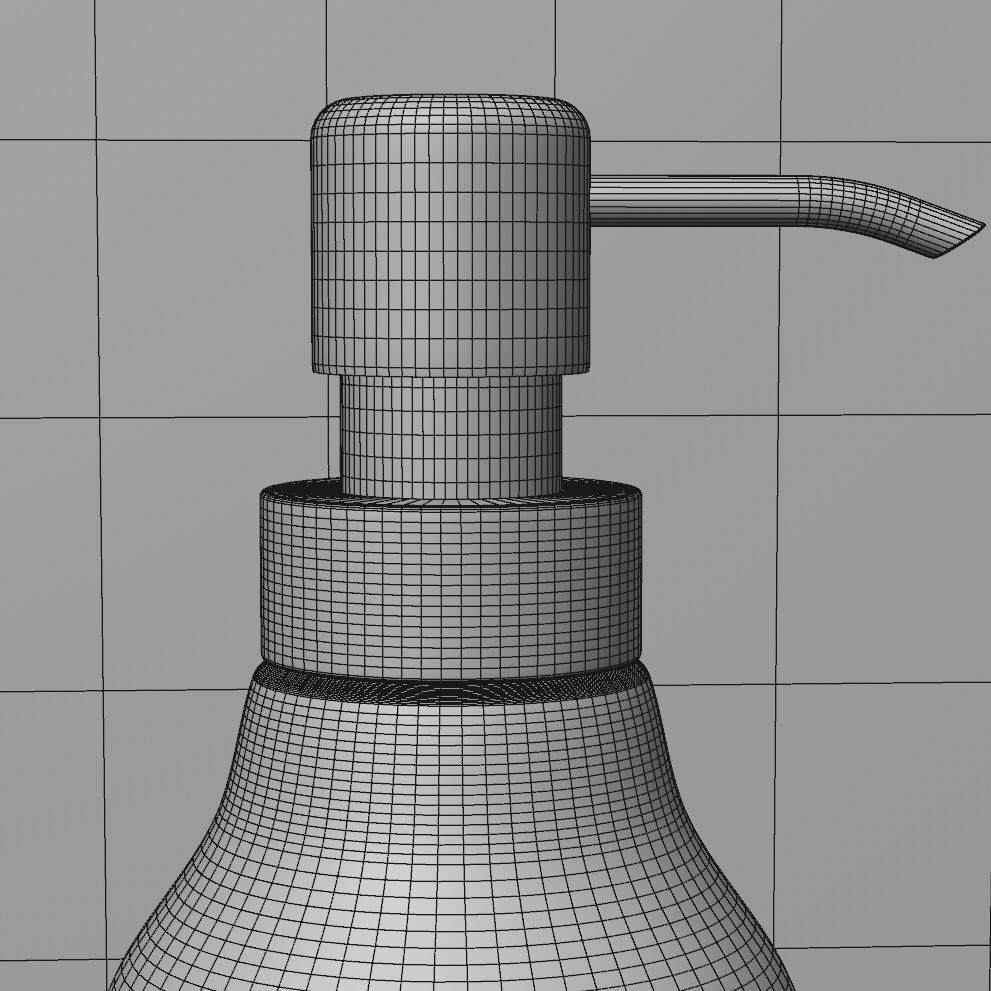
Task: Click the wide screw collar ring
Action: click(x=451, y=576)
